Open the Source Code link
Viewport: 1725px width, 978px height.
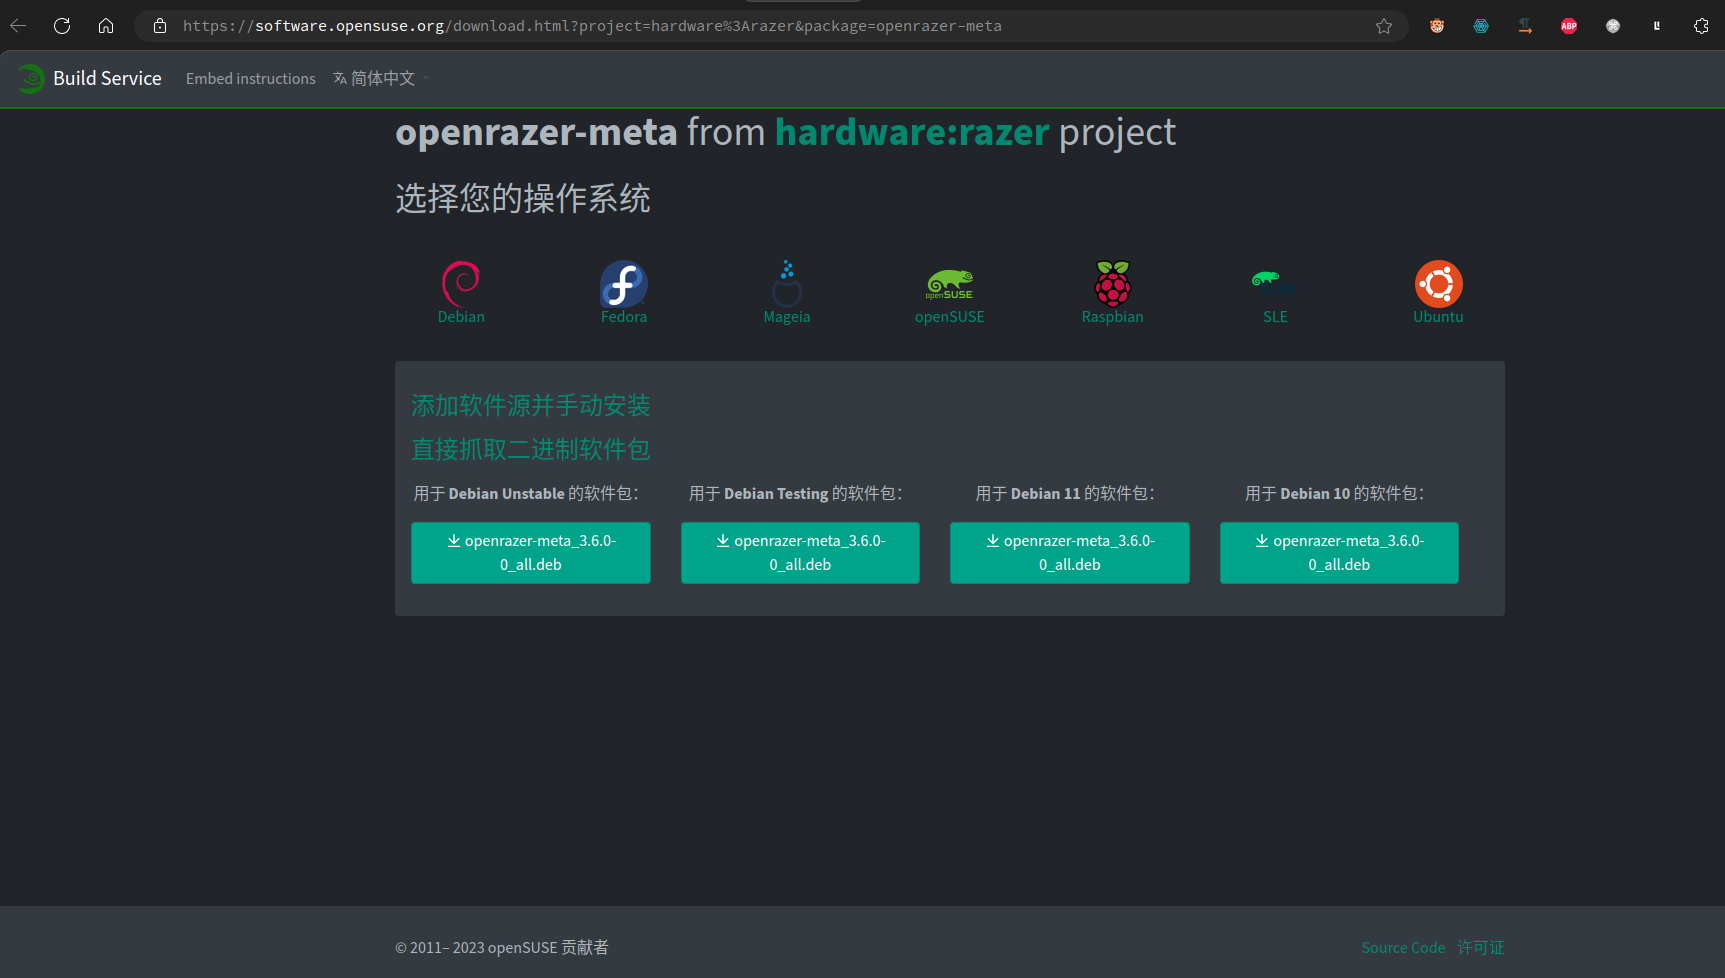(x=1403, y=947)
